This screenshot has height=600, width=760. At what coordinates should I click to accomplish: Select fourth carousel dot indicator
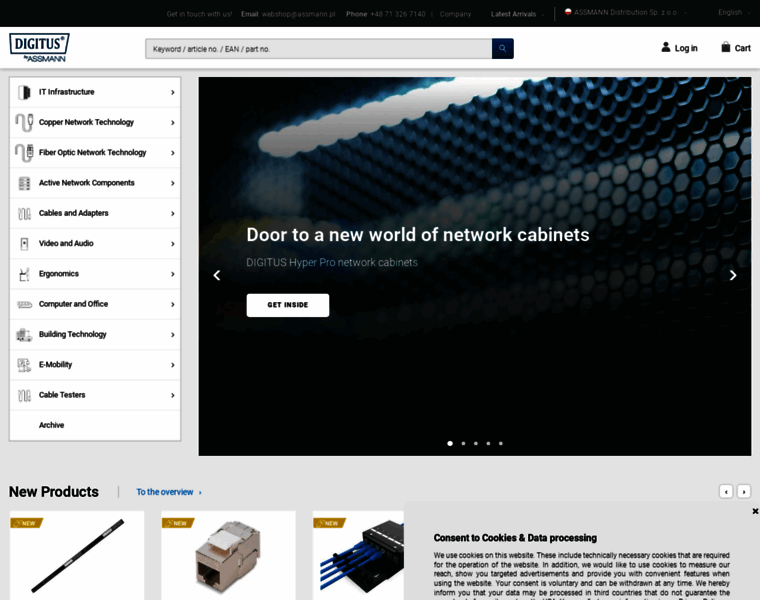[x=488, y=443]
